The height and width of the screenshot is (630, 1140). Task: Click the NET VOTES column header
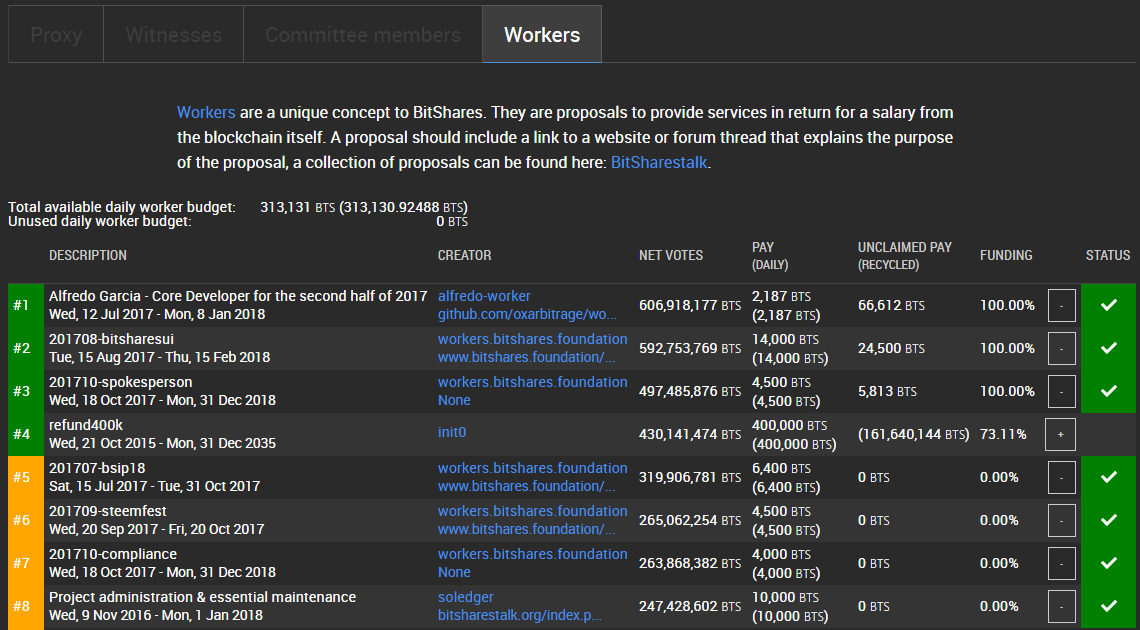click(x=671, y=255)
